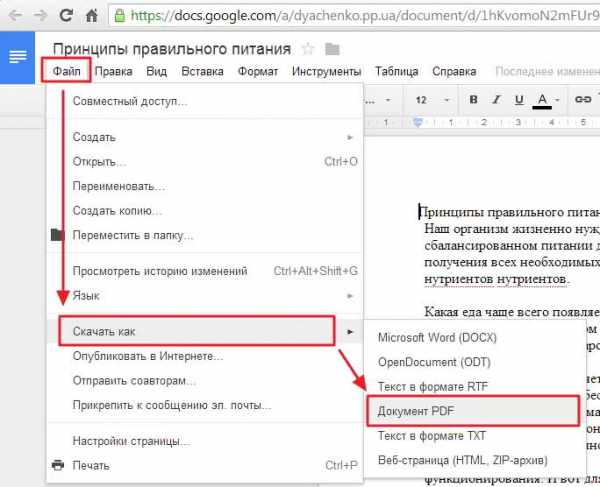Screen dimensions: 600x487
Task: Click the document heading line text
Action: [510, 212]
